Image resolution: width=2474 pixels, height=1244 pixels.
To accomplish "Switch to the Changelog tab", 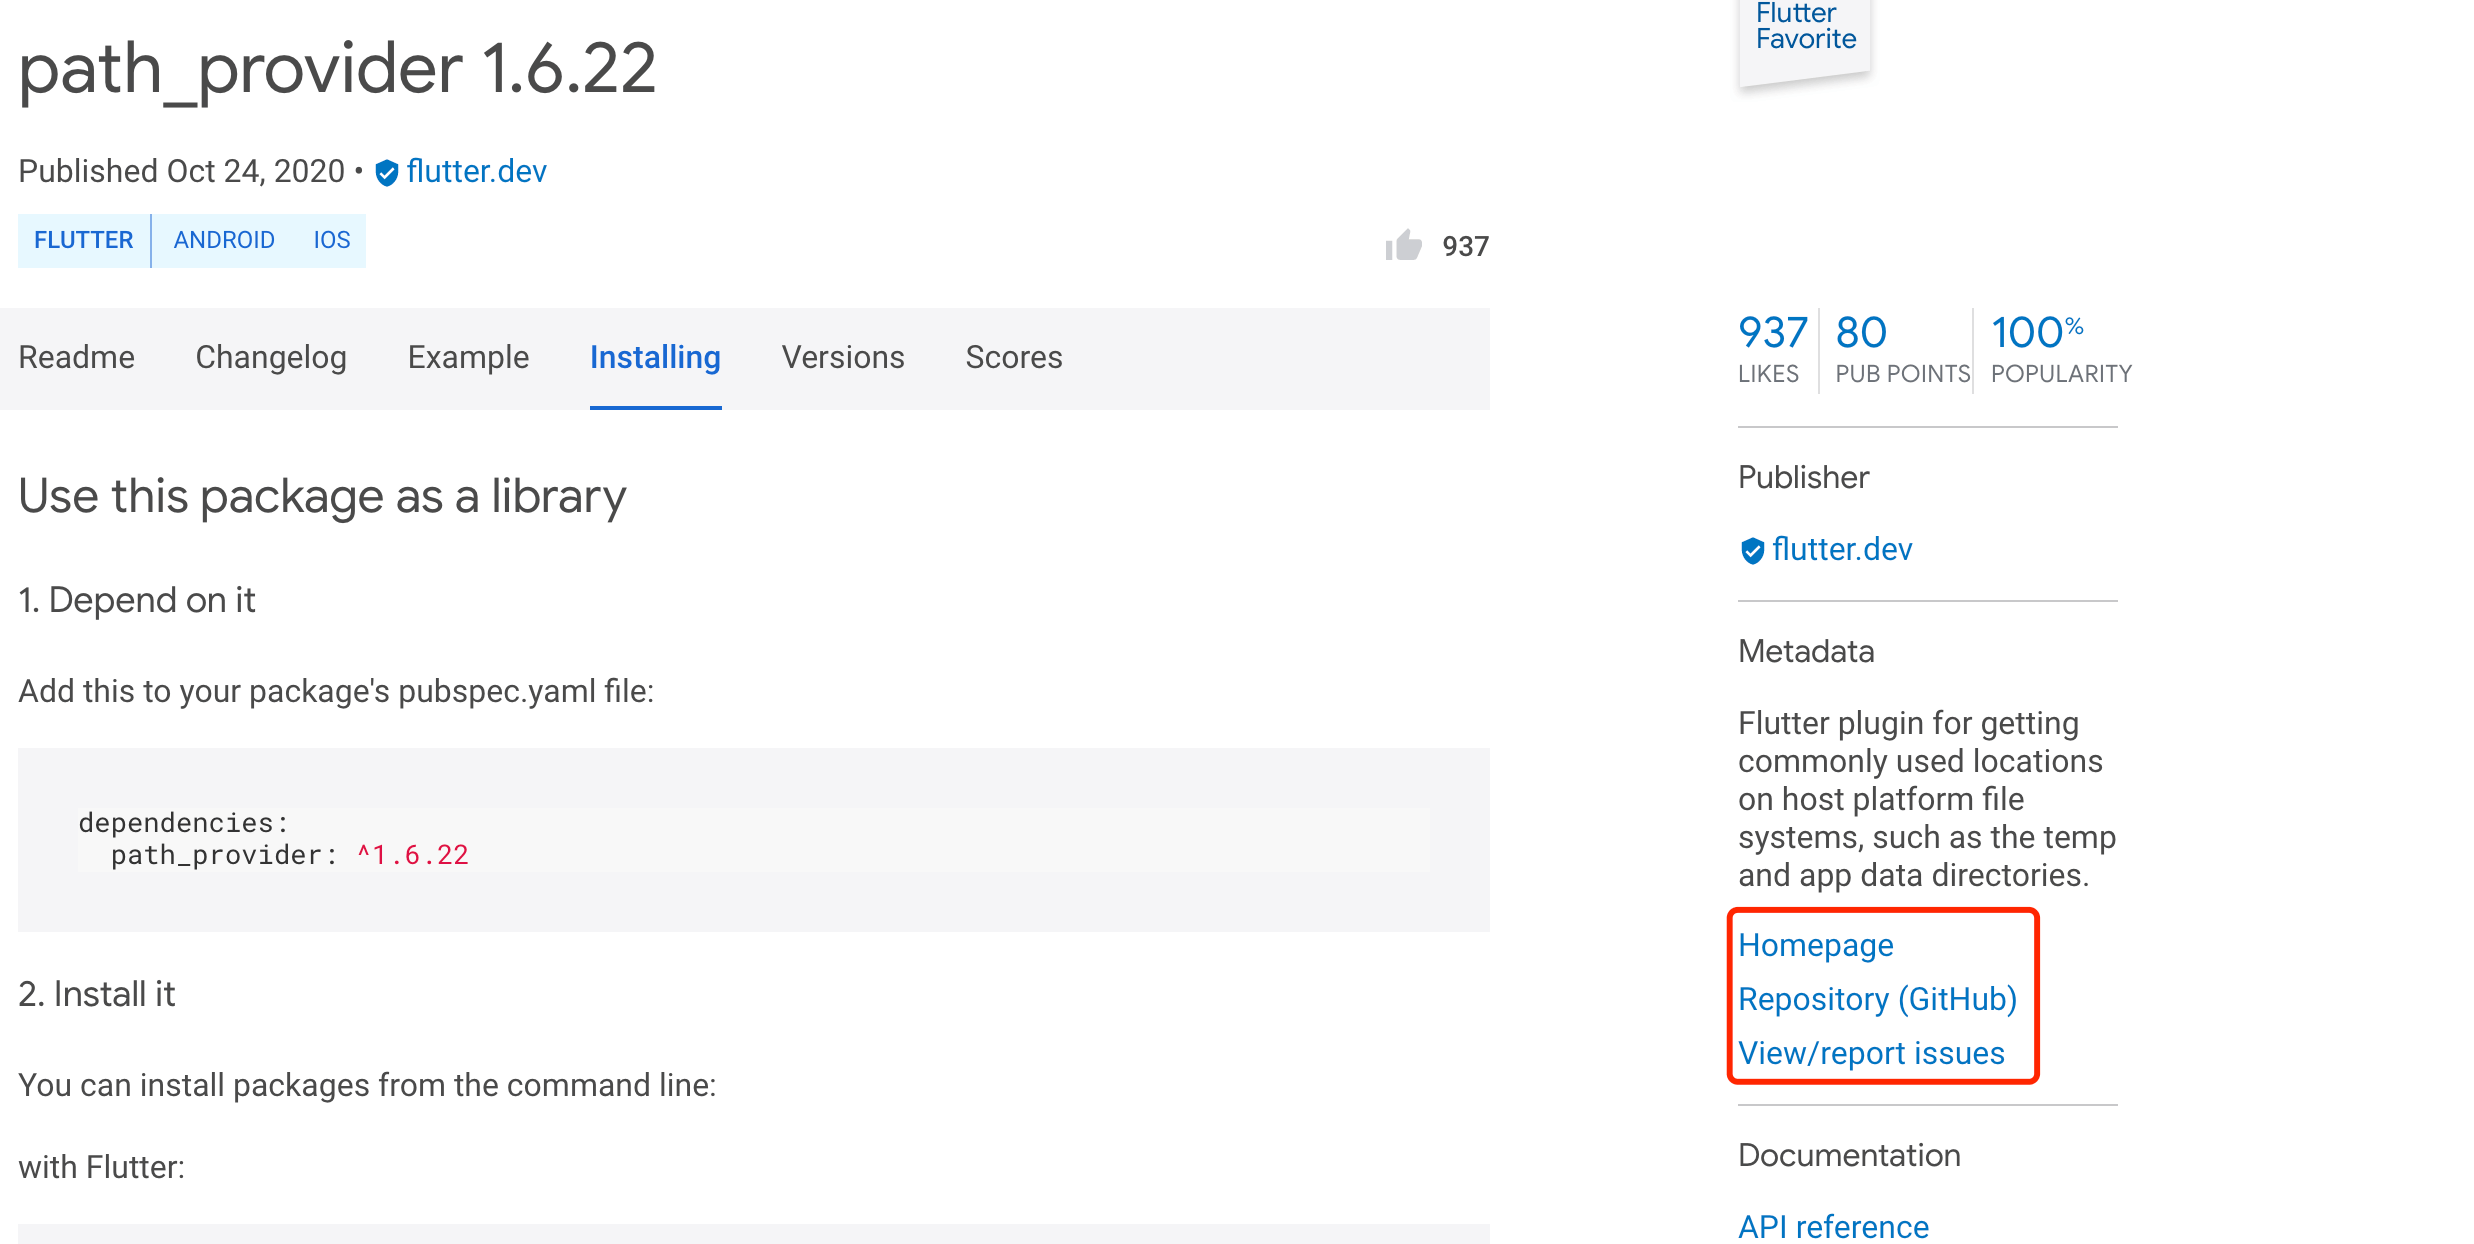I will [x=271, y=357].
